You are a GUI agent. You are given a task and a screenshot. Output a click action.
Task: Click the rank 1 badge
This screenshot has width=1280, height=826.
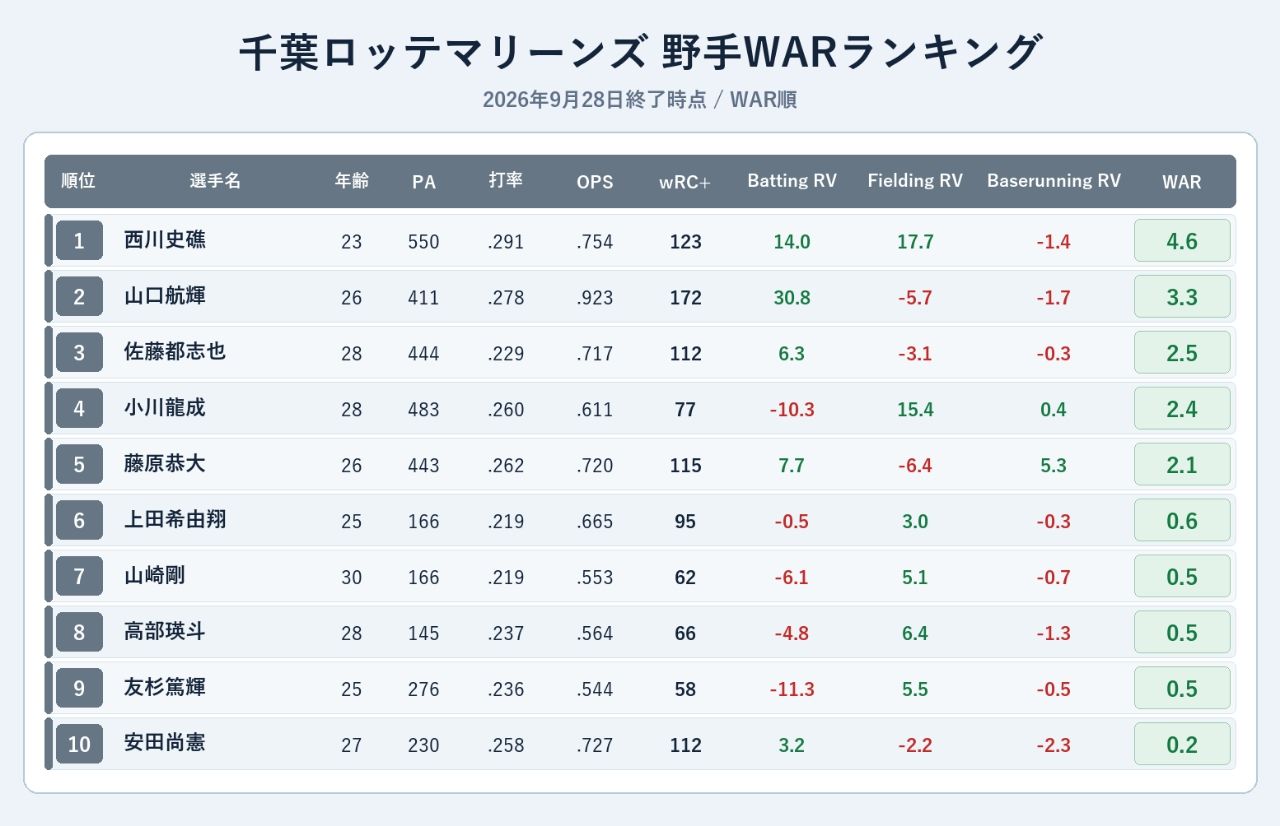tap(79, 241)
